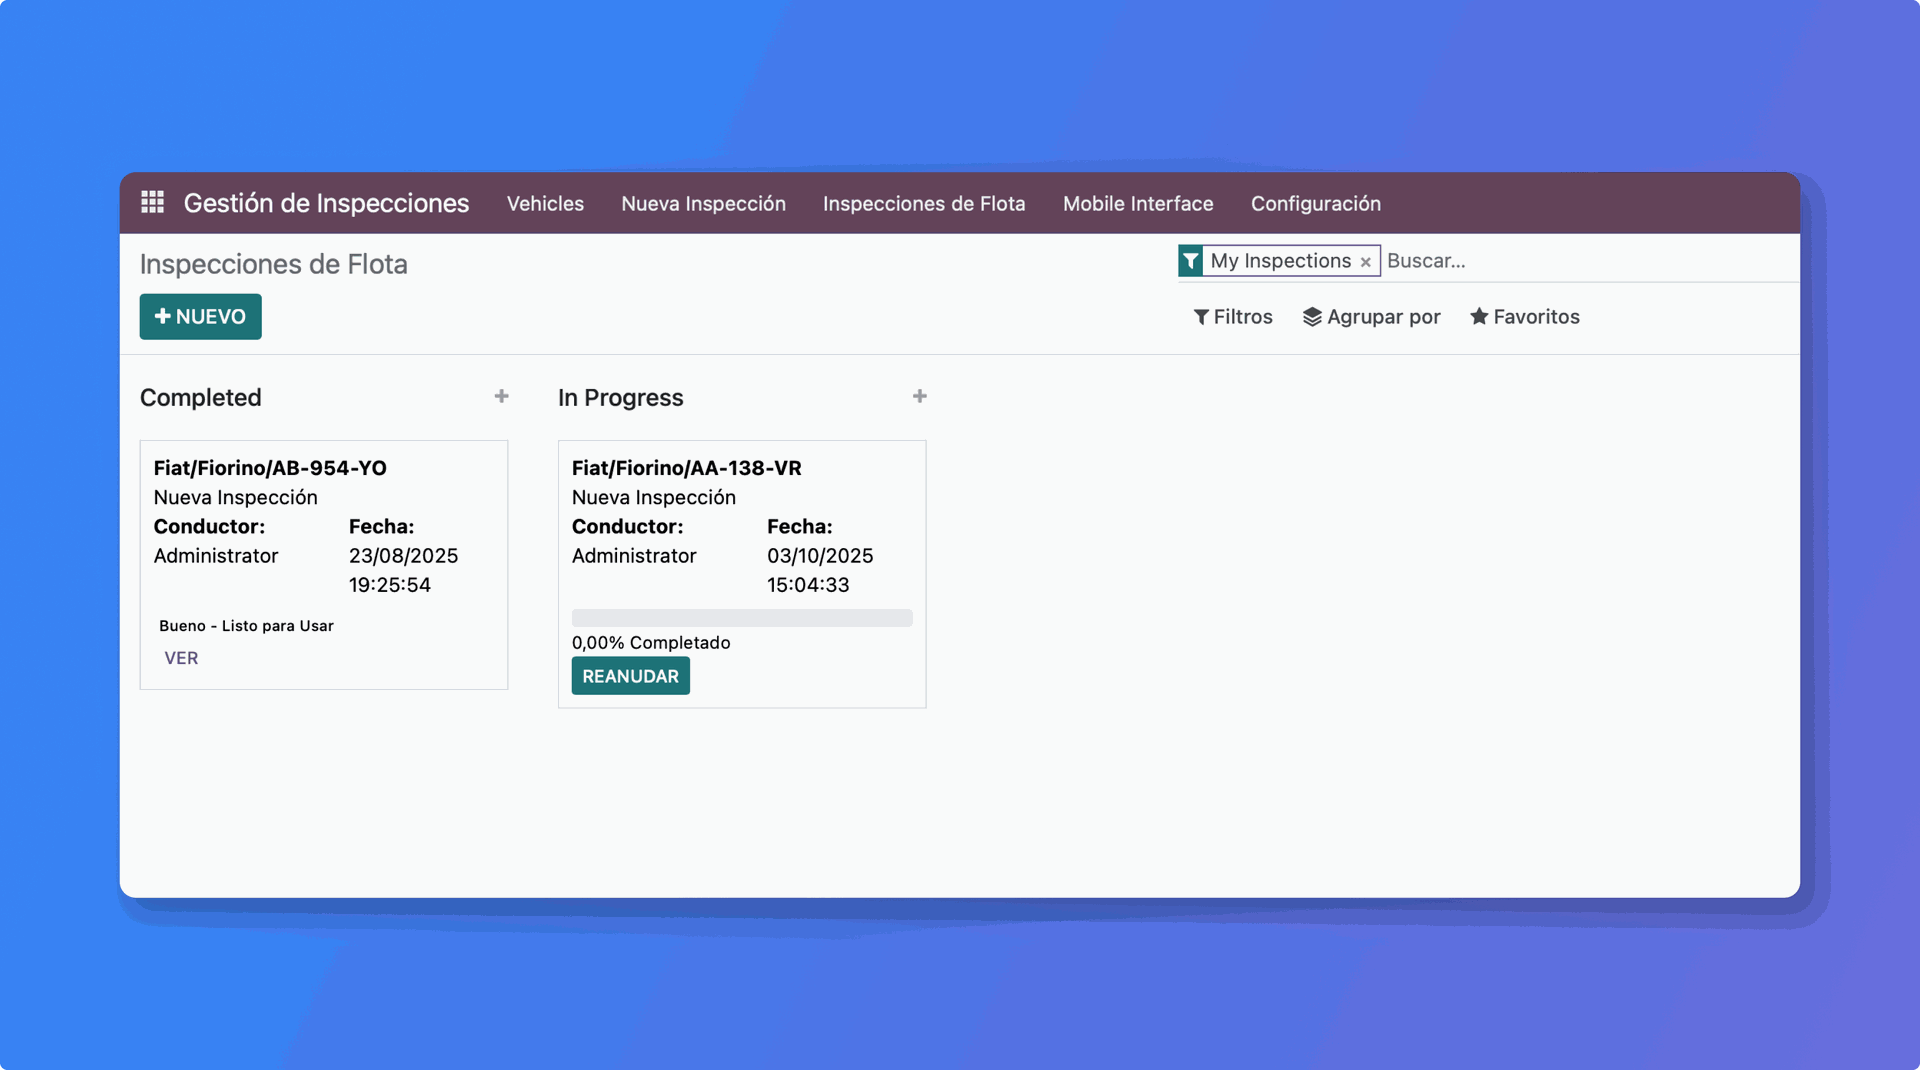1920x1070 pixels.
Task: Click the Gestión de Inspecciones app title
Action: point(326,204)
